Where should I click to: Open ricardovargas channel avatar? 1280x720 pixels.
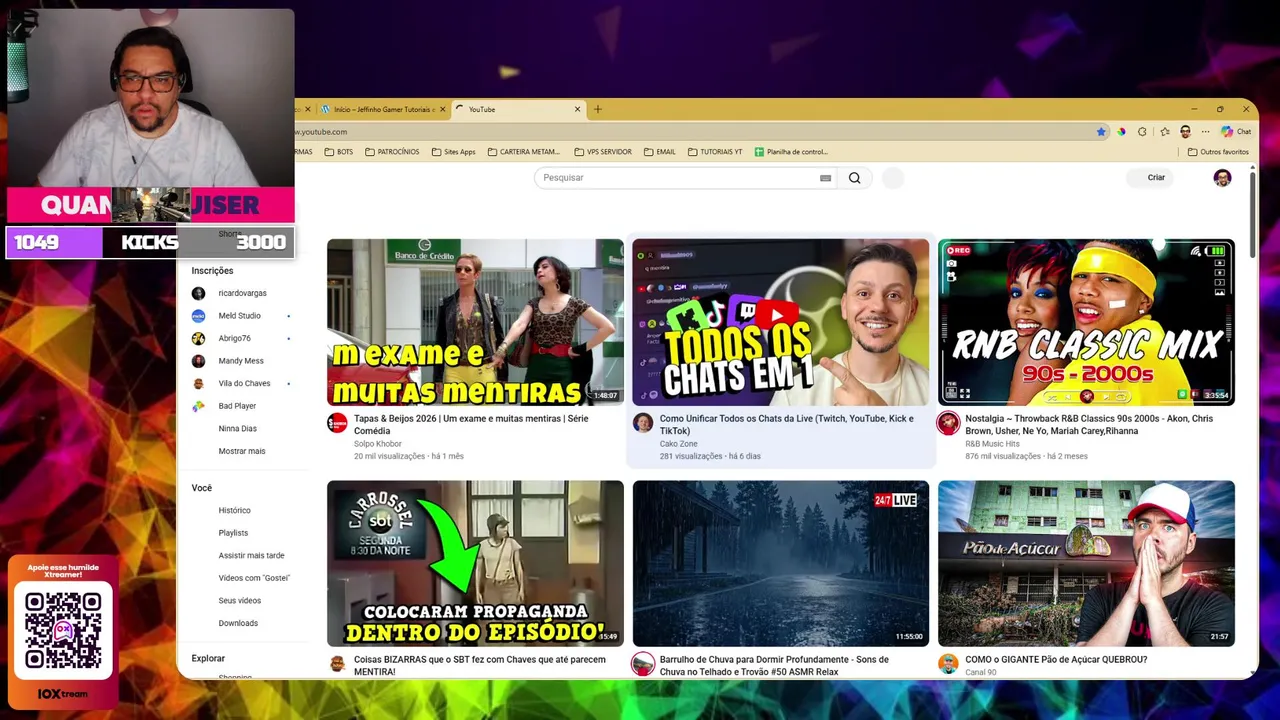tap(198, 293)
